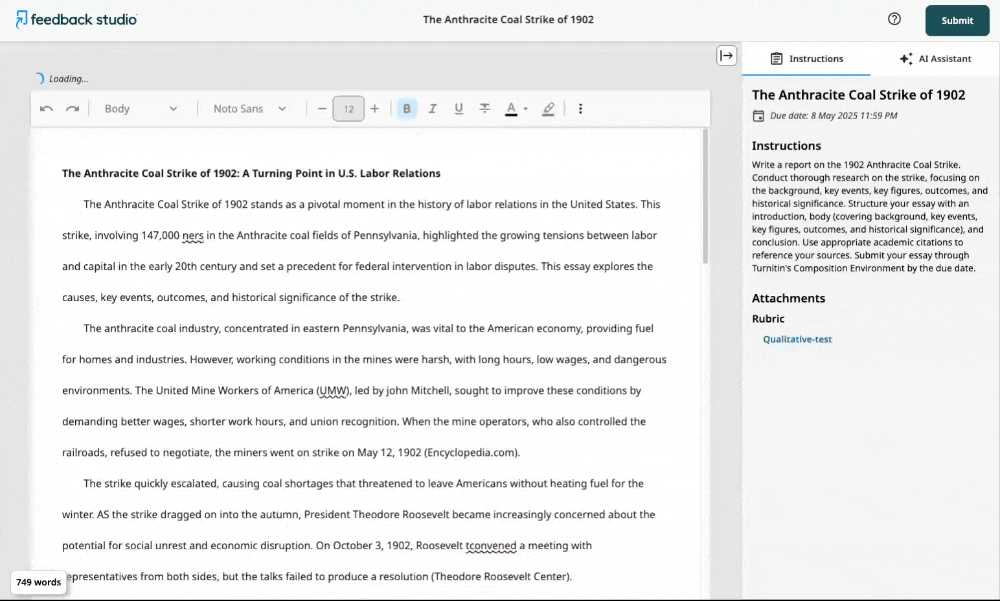The width and height of the screenshot is (1000, 601).
Task: Click the feedback studio logo
Action: (76, 19)
